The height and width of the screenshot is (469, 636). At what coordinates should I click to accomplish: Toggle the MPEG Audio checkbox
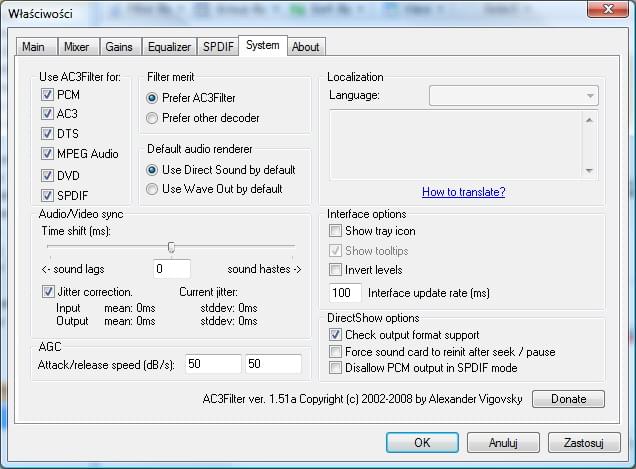click(47, 153)
